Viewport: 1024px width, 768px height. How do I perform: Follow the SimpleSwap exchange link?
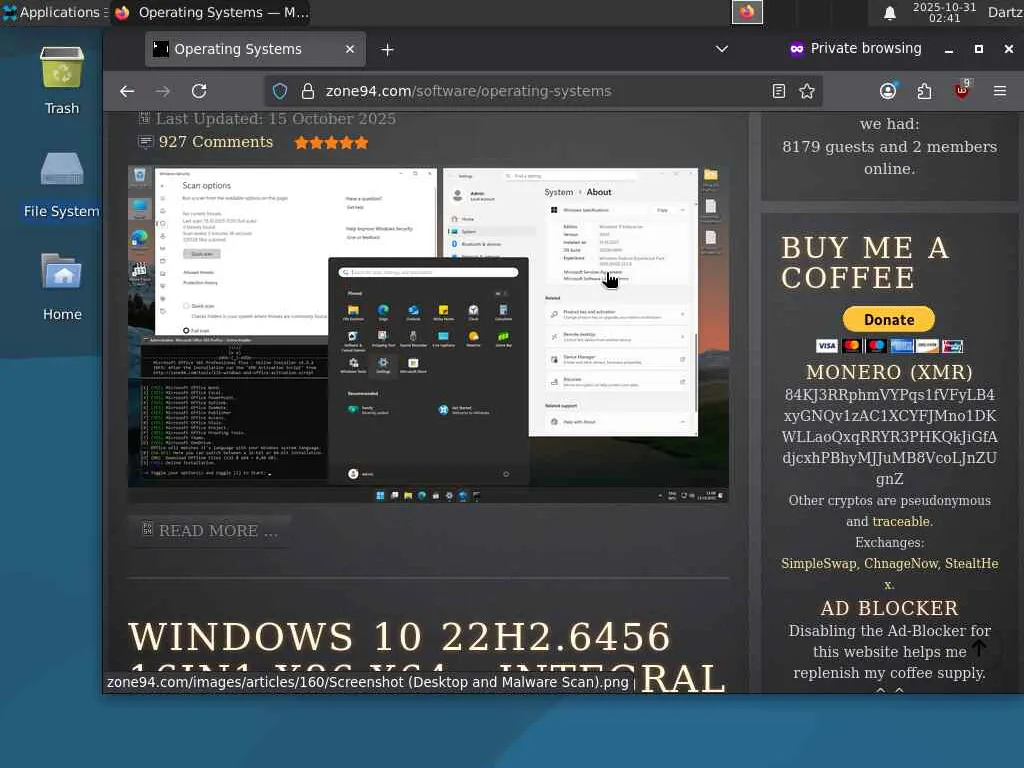click(818, 564)
